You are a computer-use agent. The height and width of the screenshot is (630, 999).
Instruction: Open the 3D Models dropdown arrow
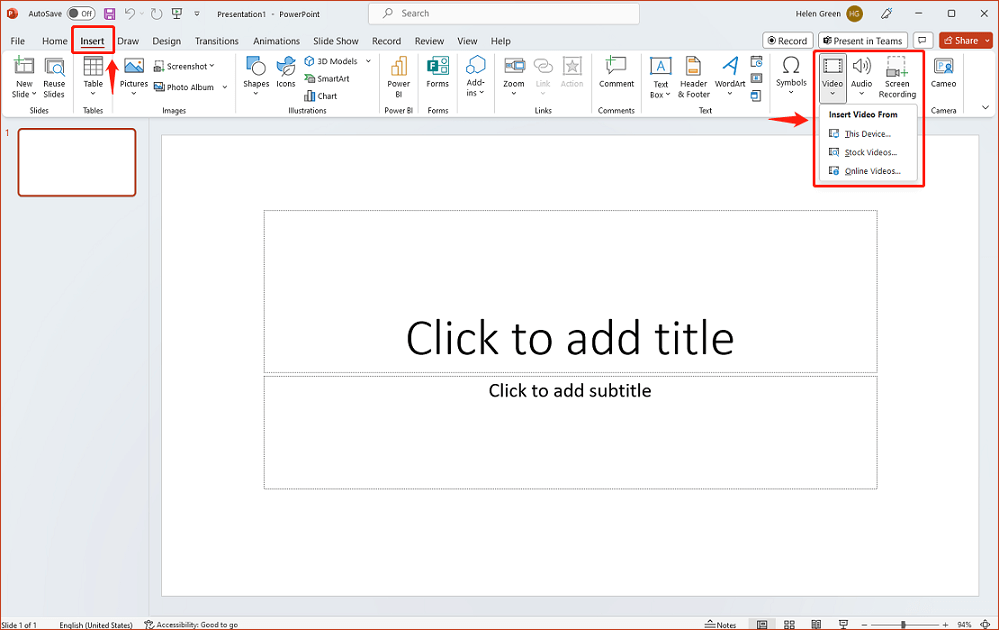coord(368,60)
